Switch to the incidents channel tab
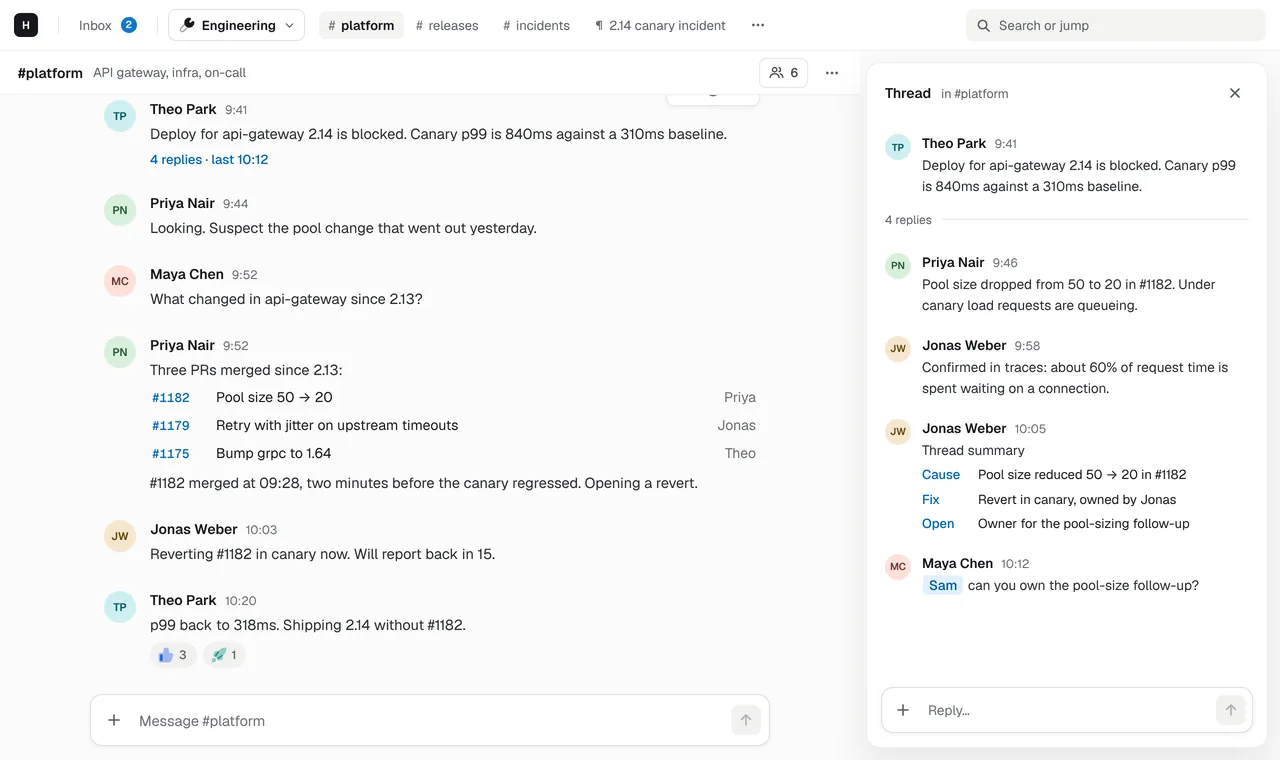The width and height of the screenshot is (1280, 760). tap(536, 25)
